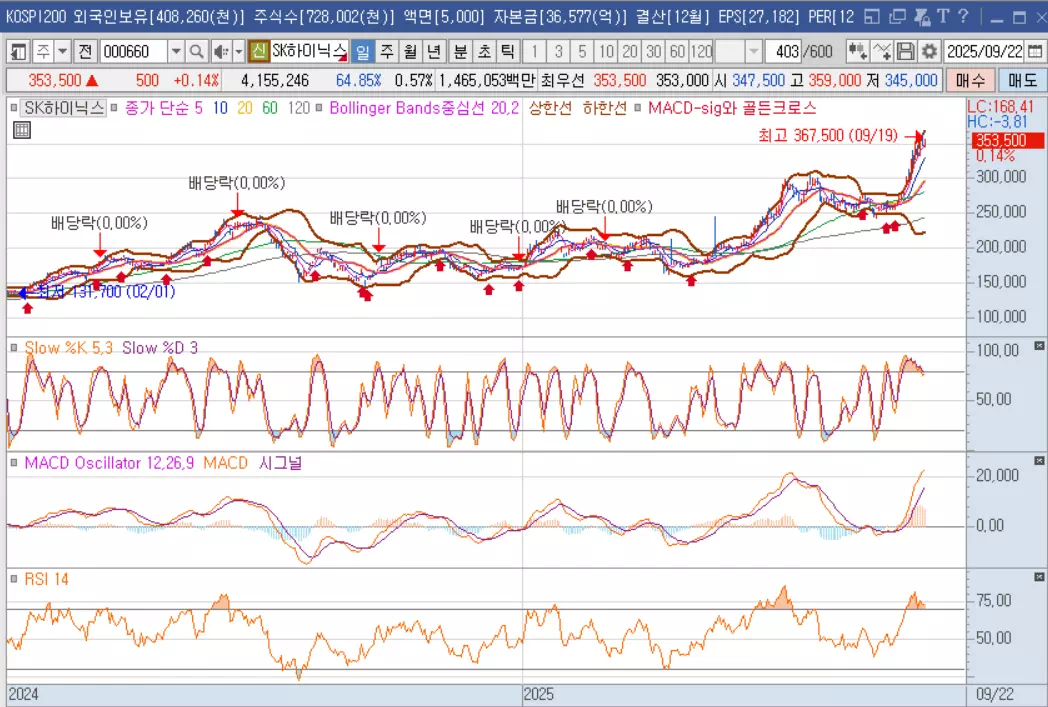Expand the 주 market type dropdown
The height and width of the screenshot is (707, 1048).
(62, 51)
